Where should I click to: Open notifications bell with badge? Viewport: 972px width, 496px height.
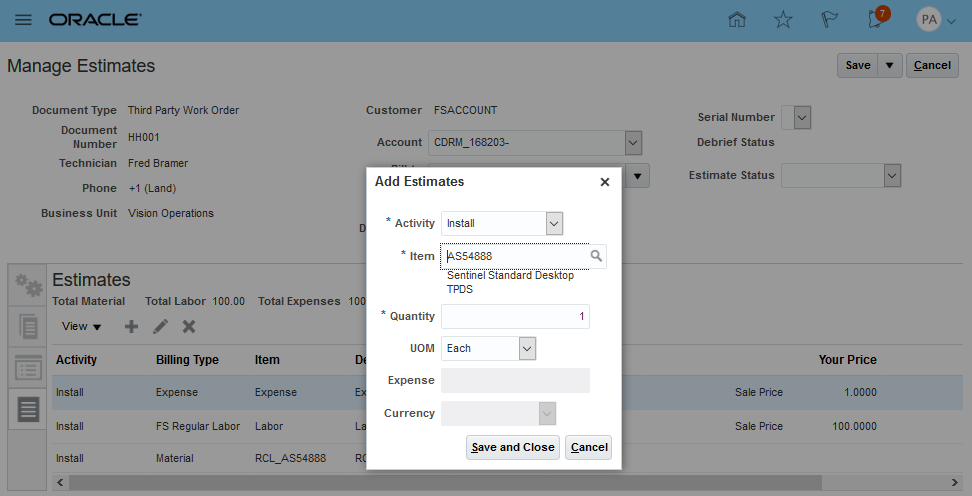(877, 19)
